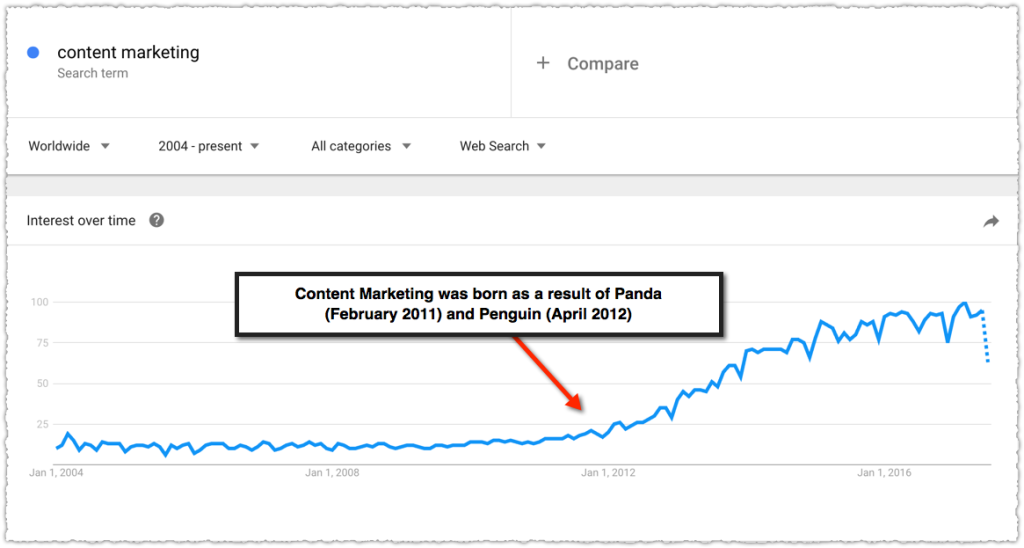
Task: Edit the content marketing search term
Action: point(128,52)
